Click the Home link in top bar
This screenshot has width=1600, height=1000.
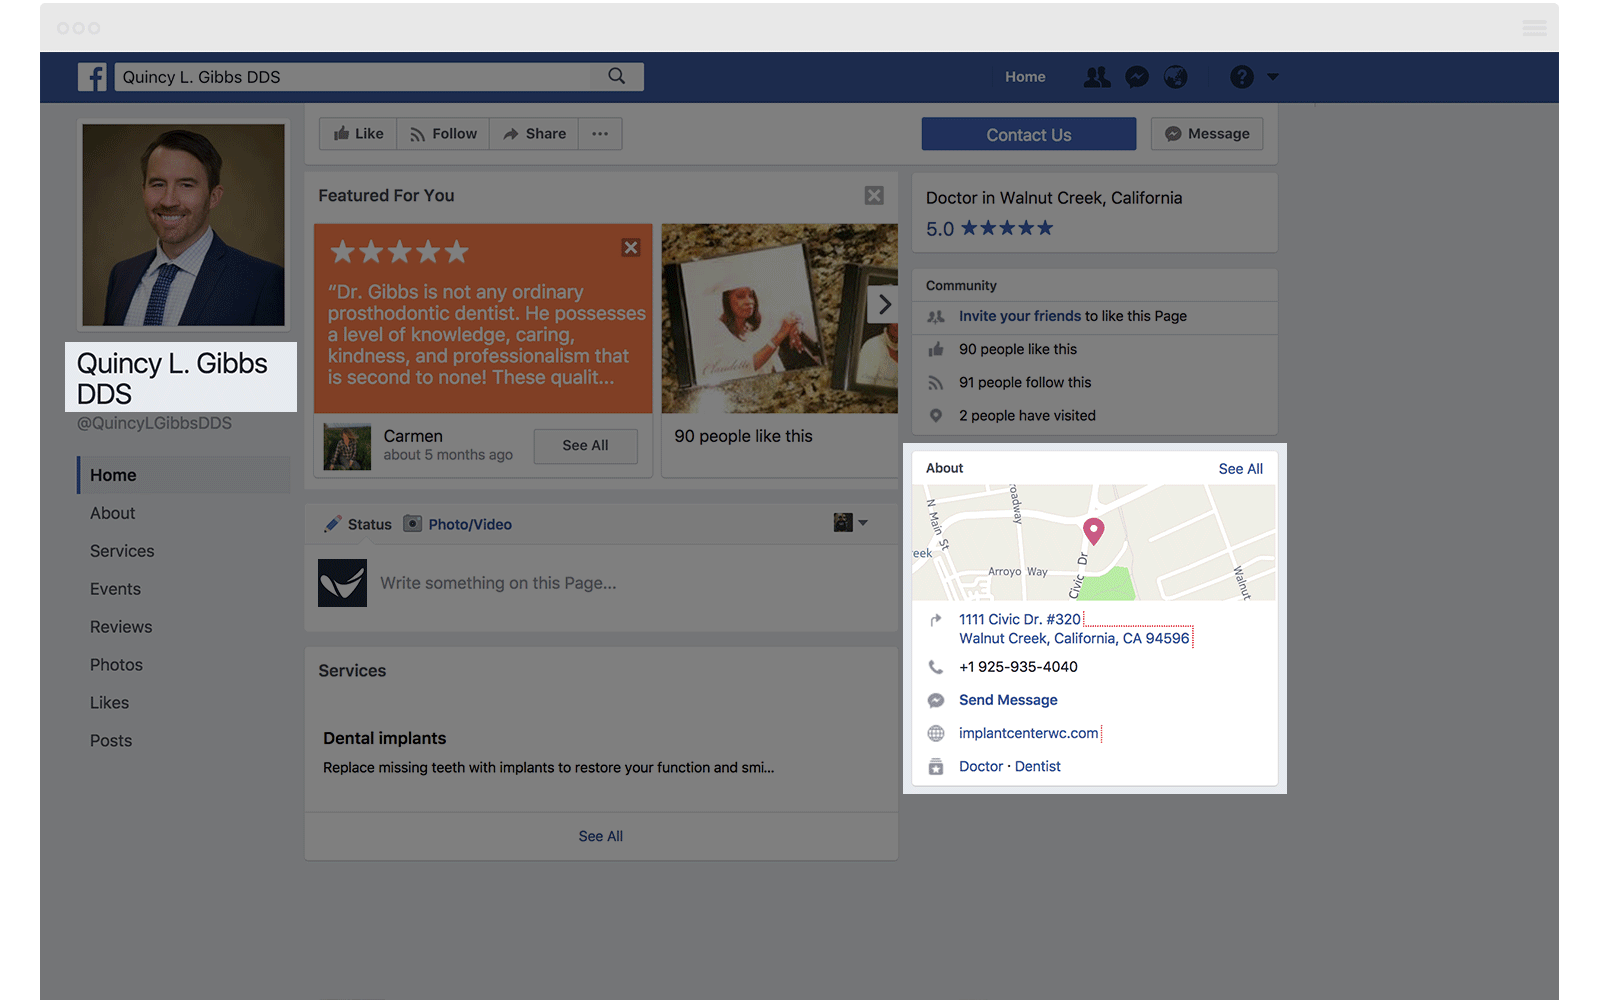click(x=1025, y=77)
